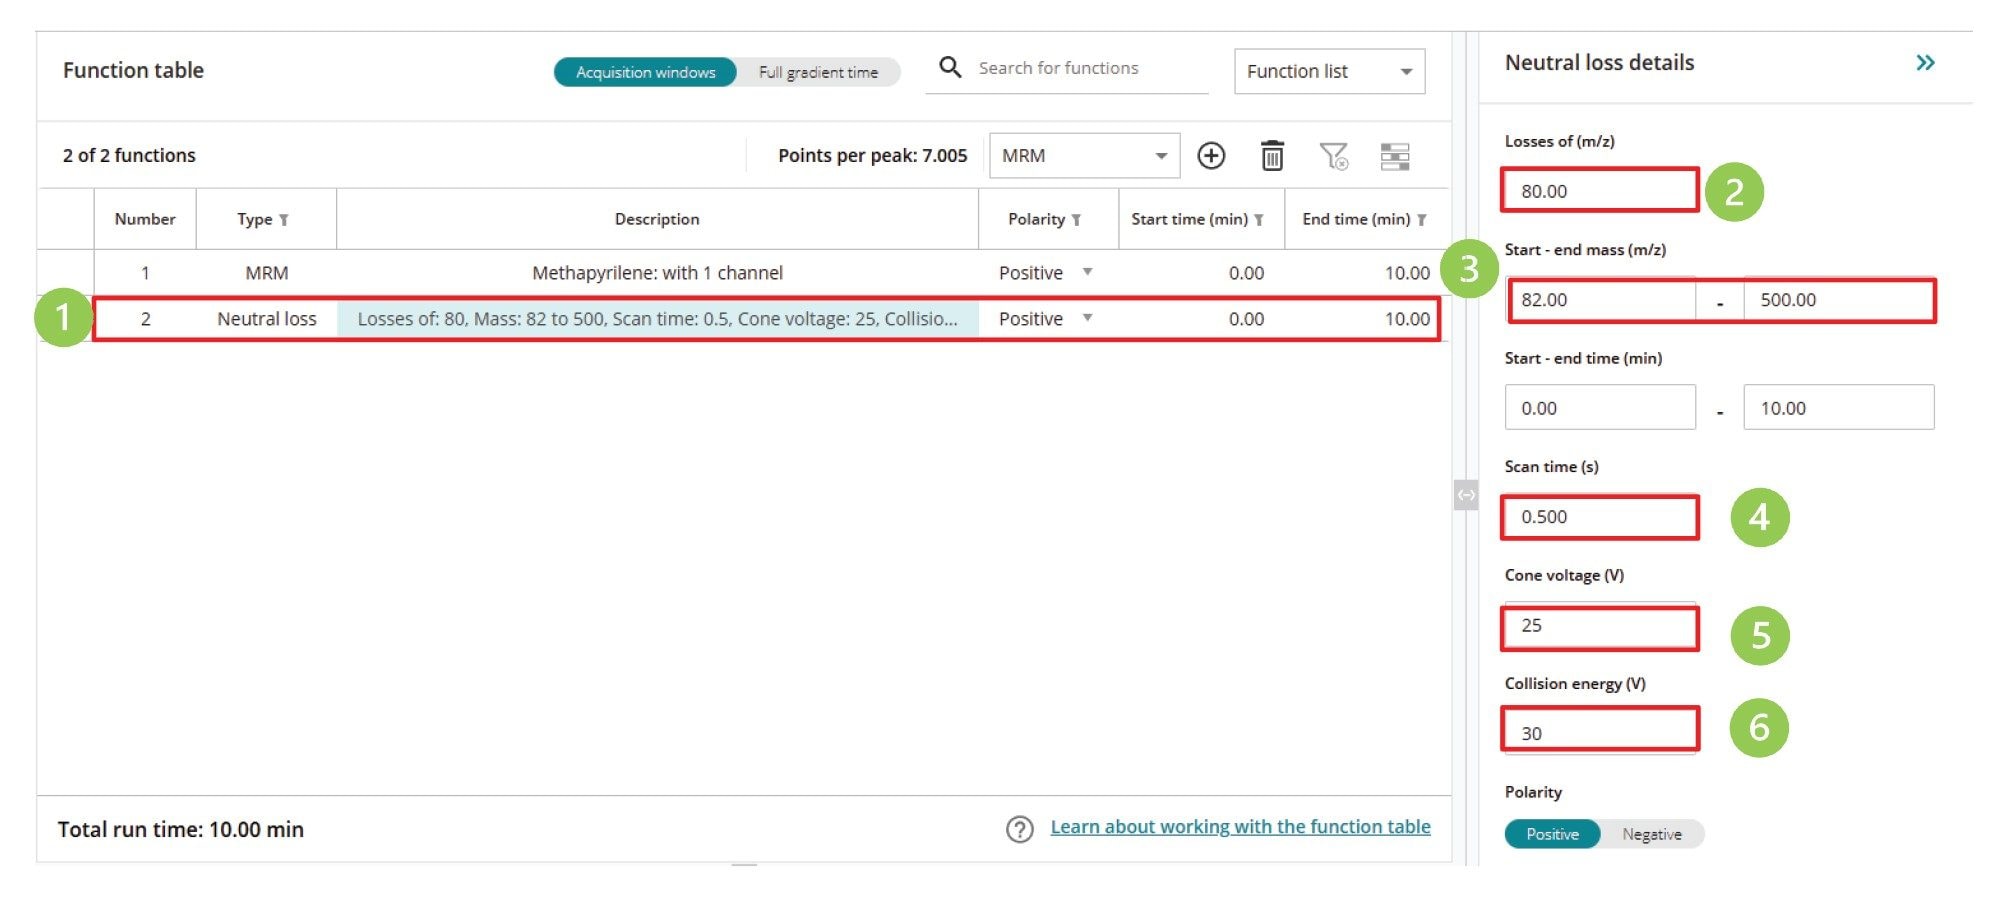Click the Number column header
Image resolution: width=2000 pixels, height=899 pixels.
[x=145, y=219]
